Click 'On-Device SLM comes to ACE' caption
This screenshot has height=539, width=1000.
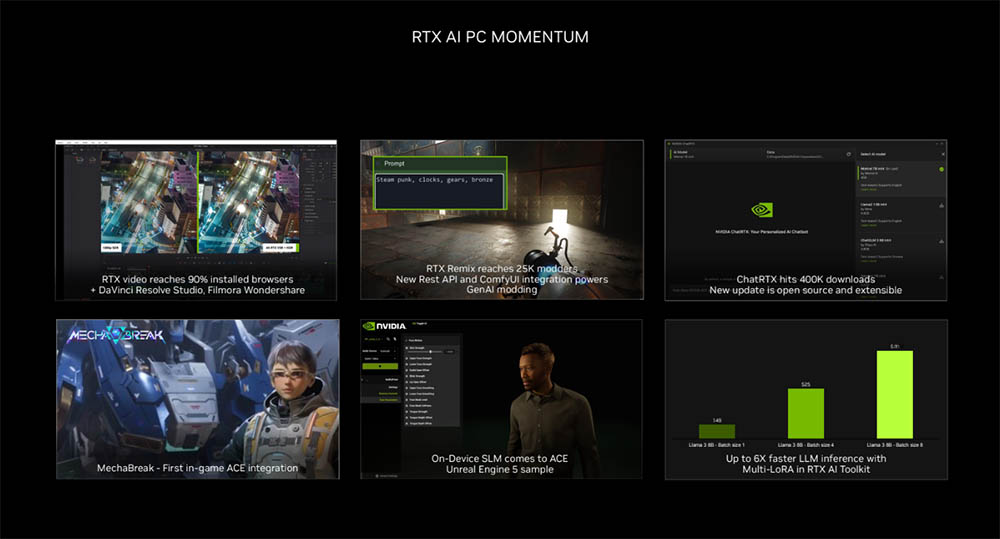499,459
